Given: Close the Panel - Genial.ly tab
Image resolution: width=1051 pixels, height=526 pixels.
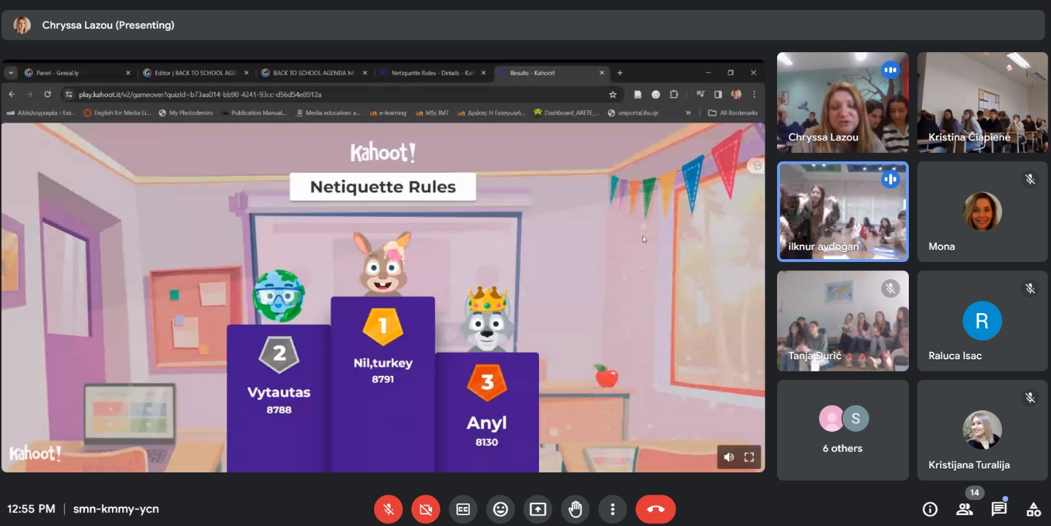Looking at the screenshot, I should [128, 73].
